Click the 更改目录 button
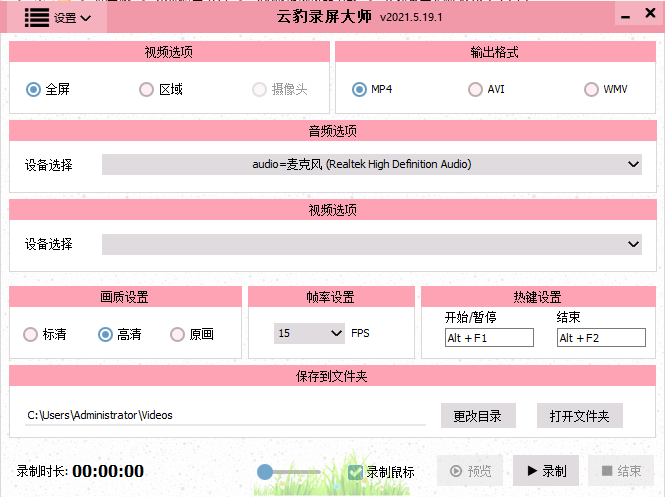This screenshot has height=497, width=665. pos(478,416)
